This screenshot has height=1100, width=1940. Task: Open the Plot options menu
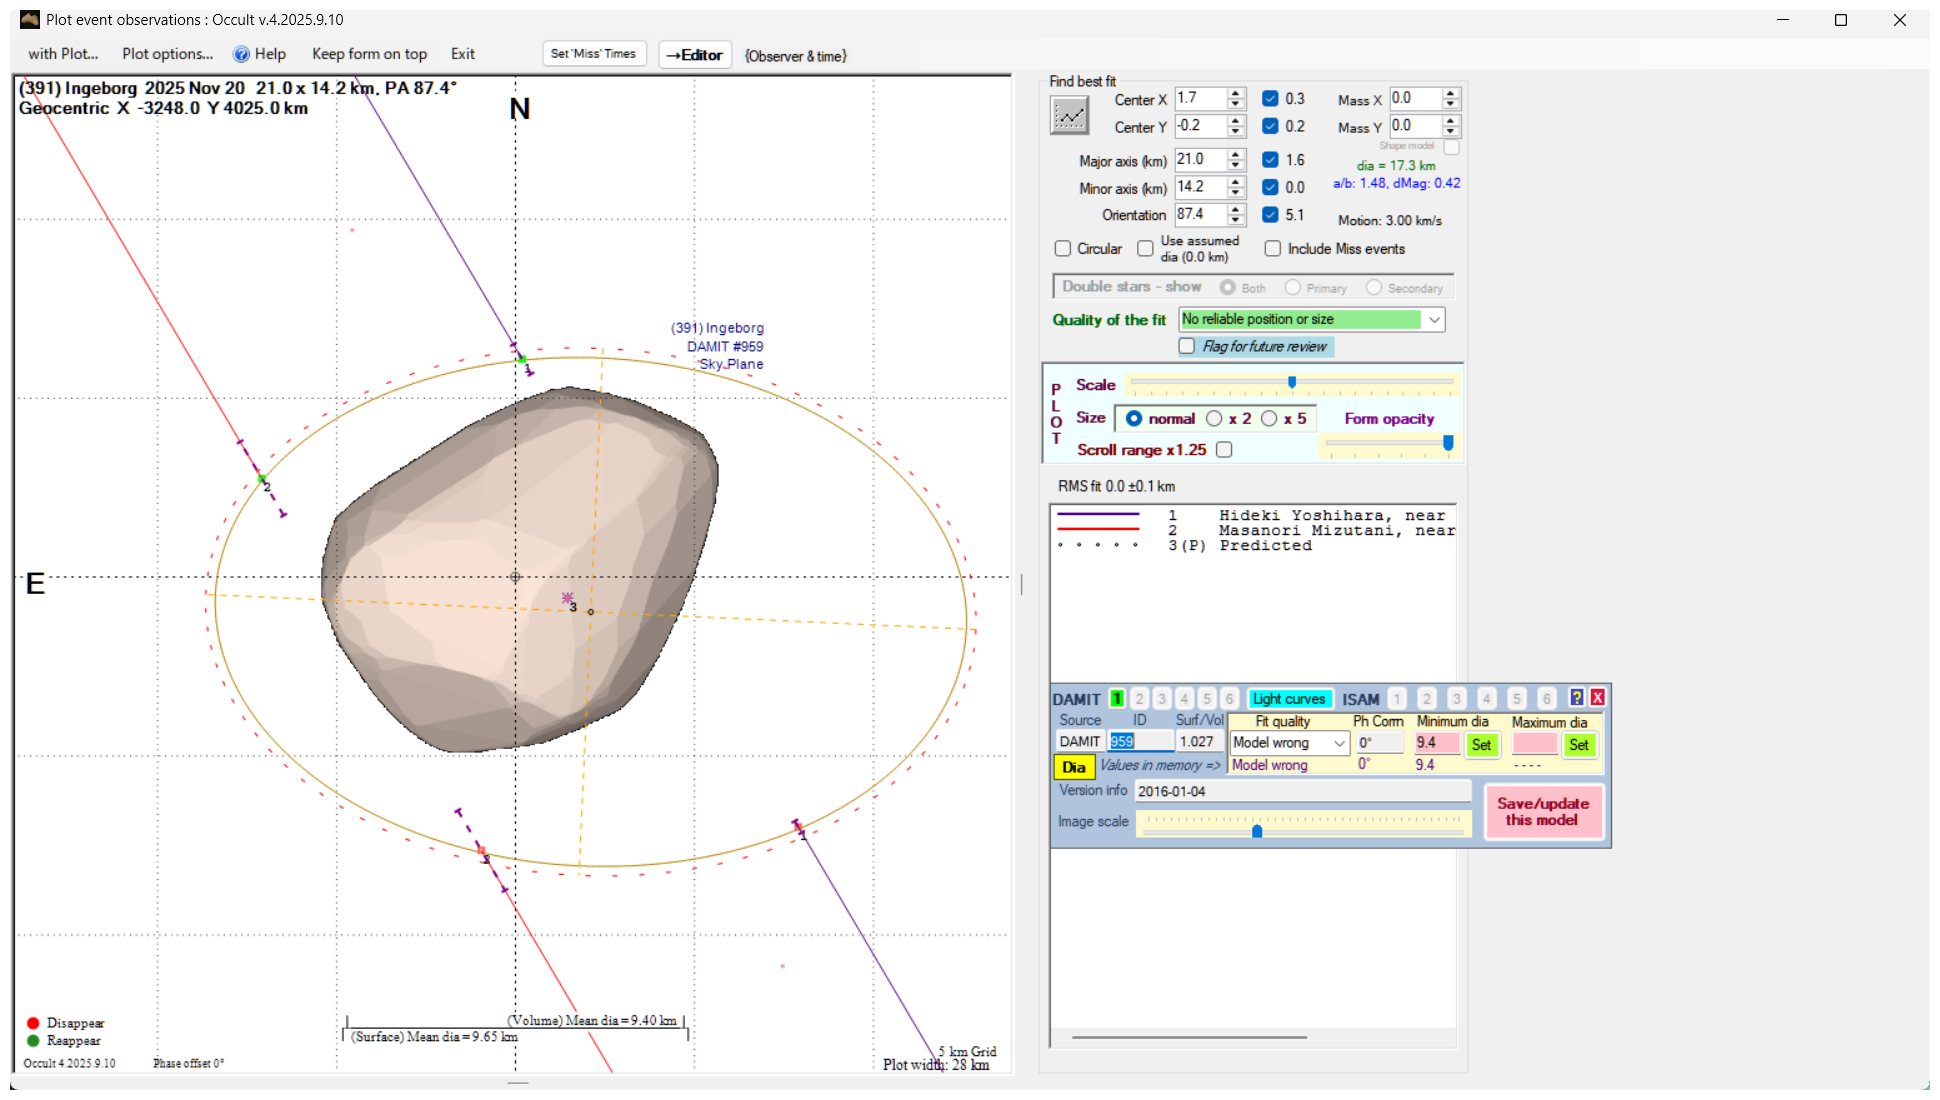pyautogui.click(x=167, y=54)
